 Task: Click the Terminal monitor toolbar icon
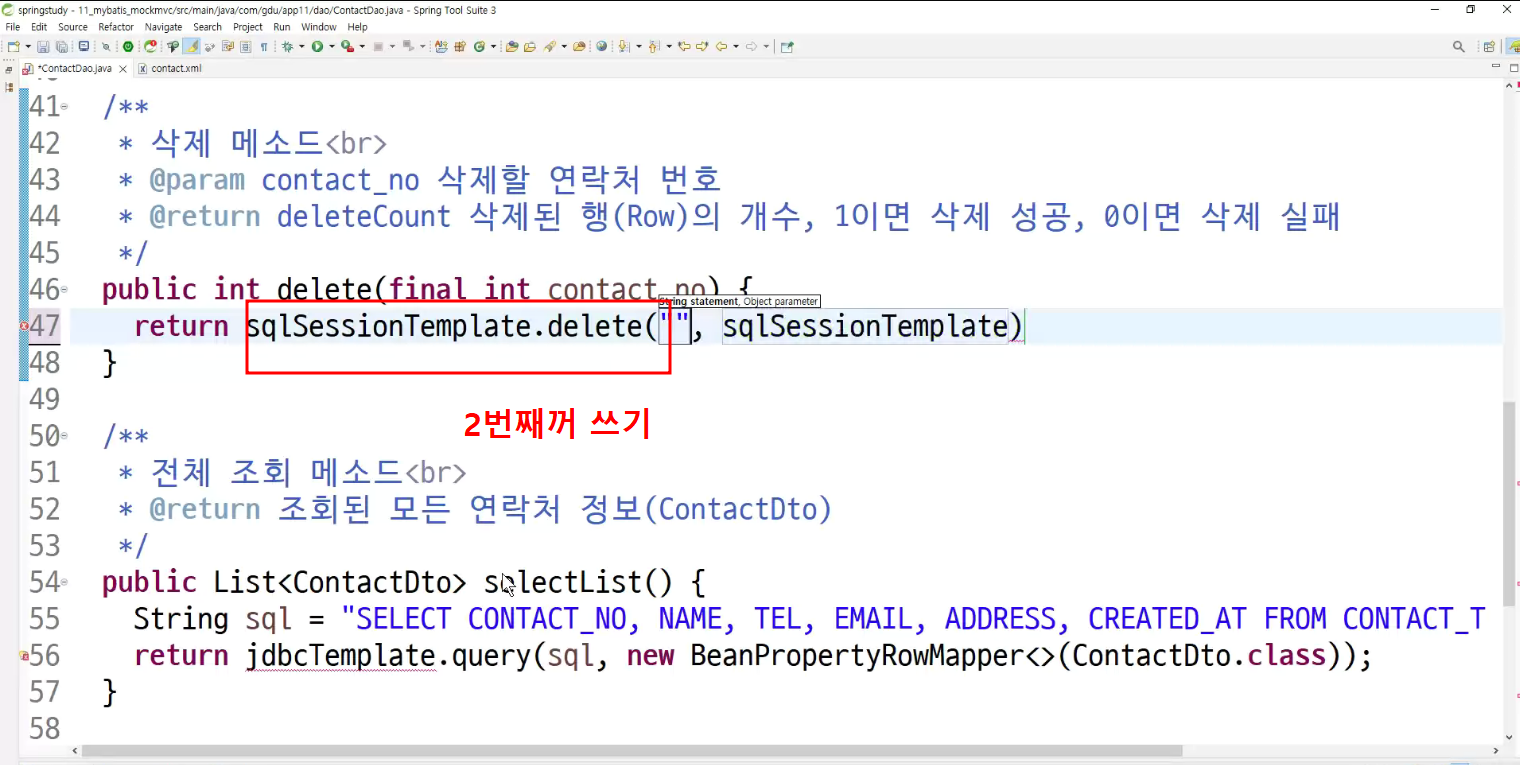pos(83,46)
